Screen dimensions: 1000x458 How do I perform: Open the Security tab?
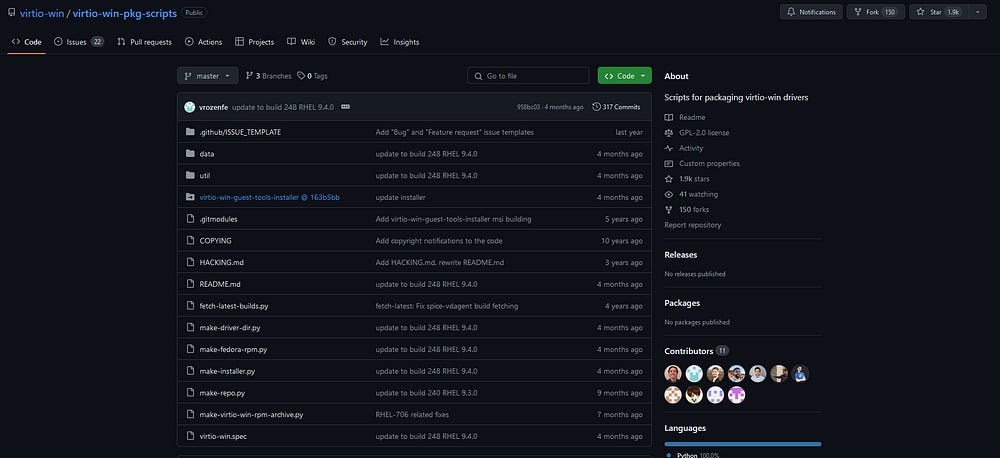pyautogui.click(x=348, y=42)
